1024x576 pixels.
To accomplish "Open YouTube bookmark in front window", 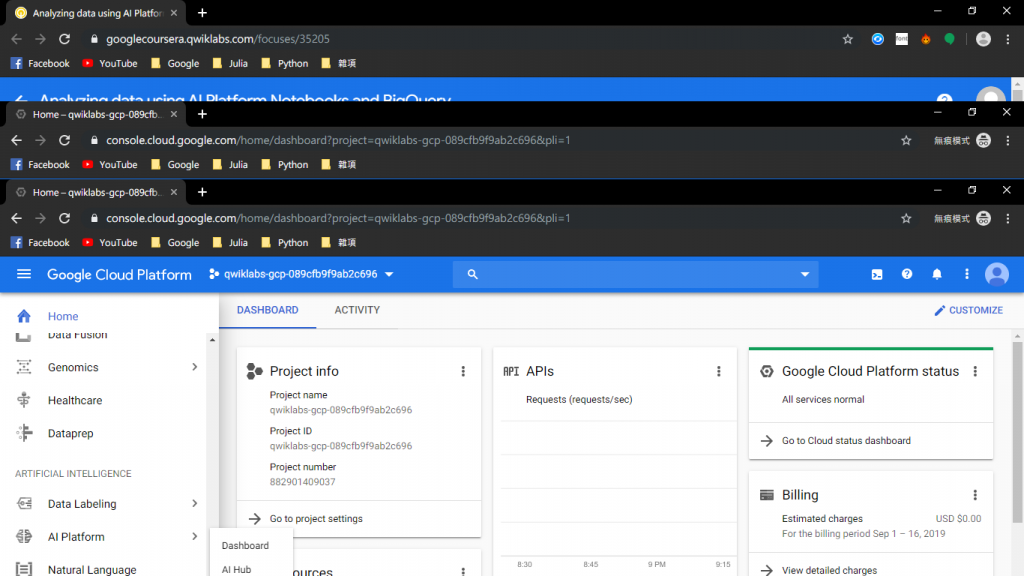I will pos(110,242).
